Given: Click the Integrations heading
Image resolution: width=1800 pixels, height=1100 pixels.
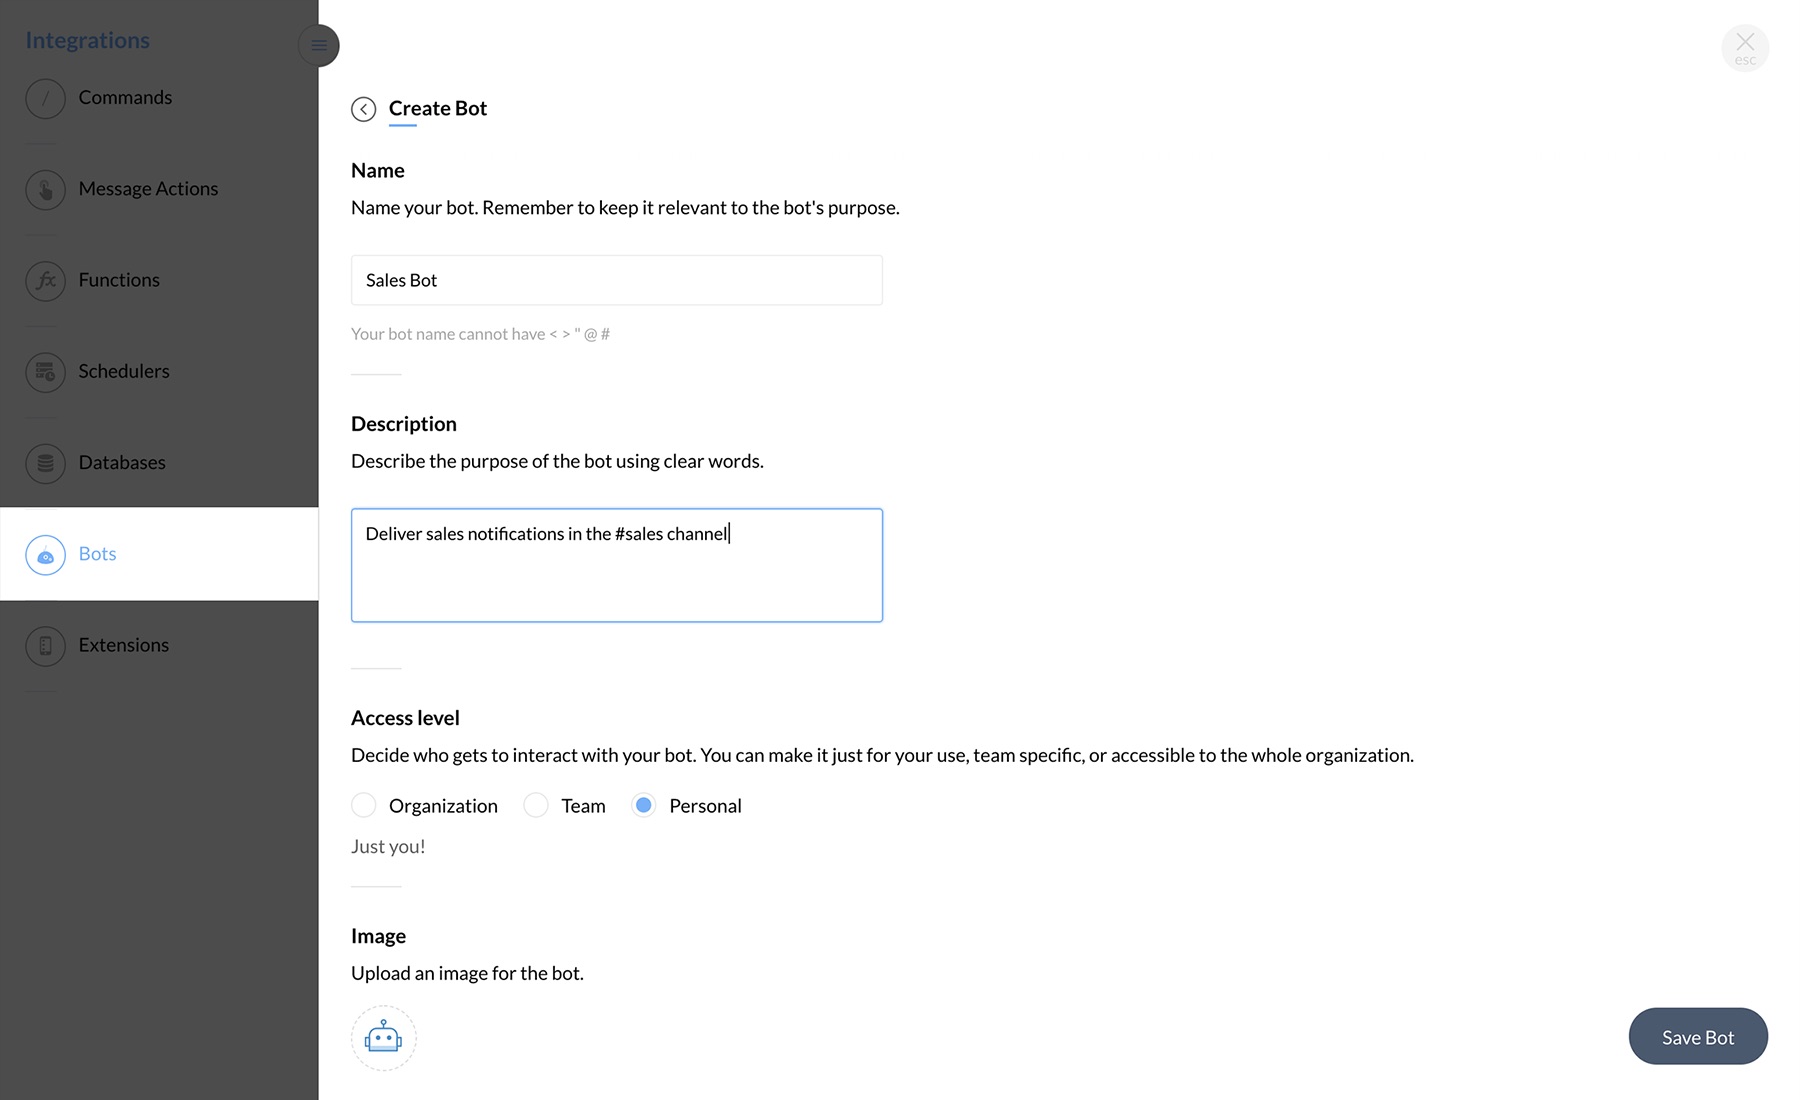Looking at the screenshot, I should click(x=87, y=40).
